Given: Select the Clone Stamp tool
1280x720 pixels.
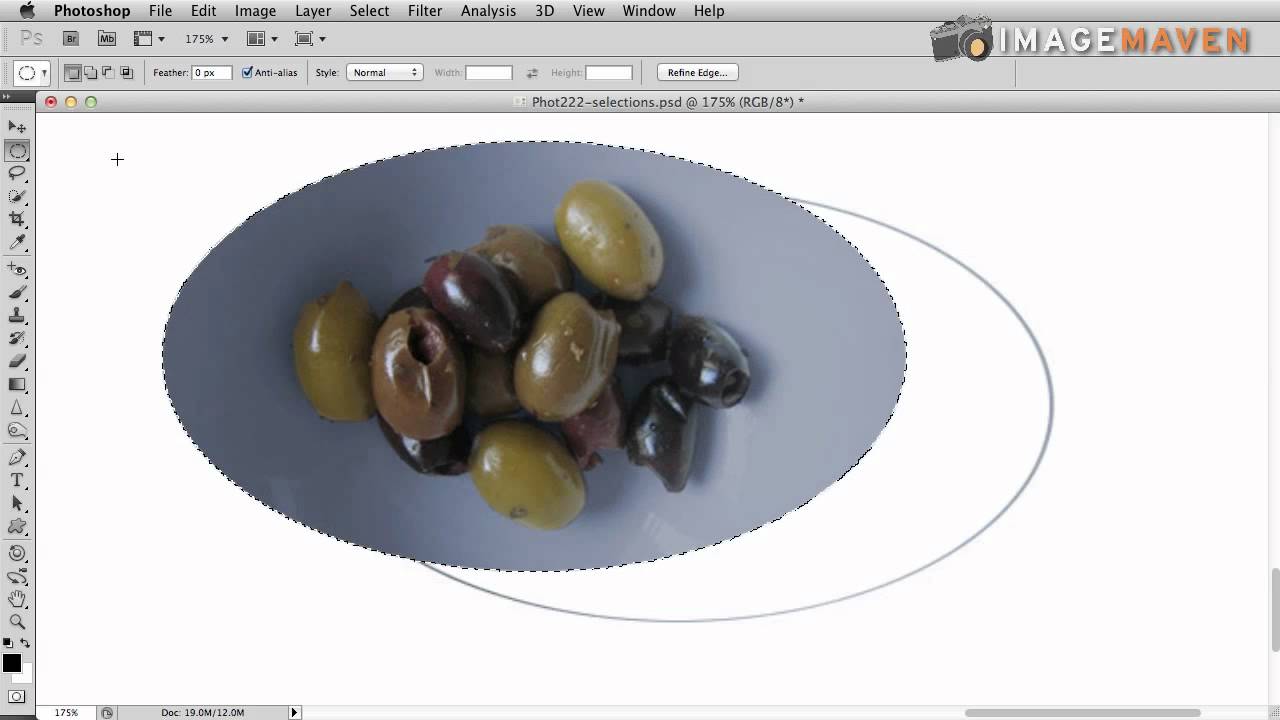Looking at the screenshot, I should pyautogui.click(x=17, y=315).
